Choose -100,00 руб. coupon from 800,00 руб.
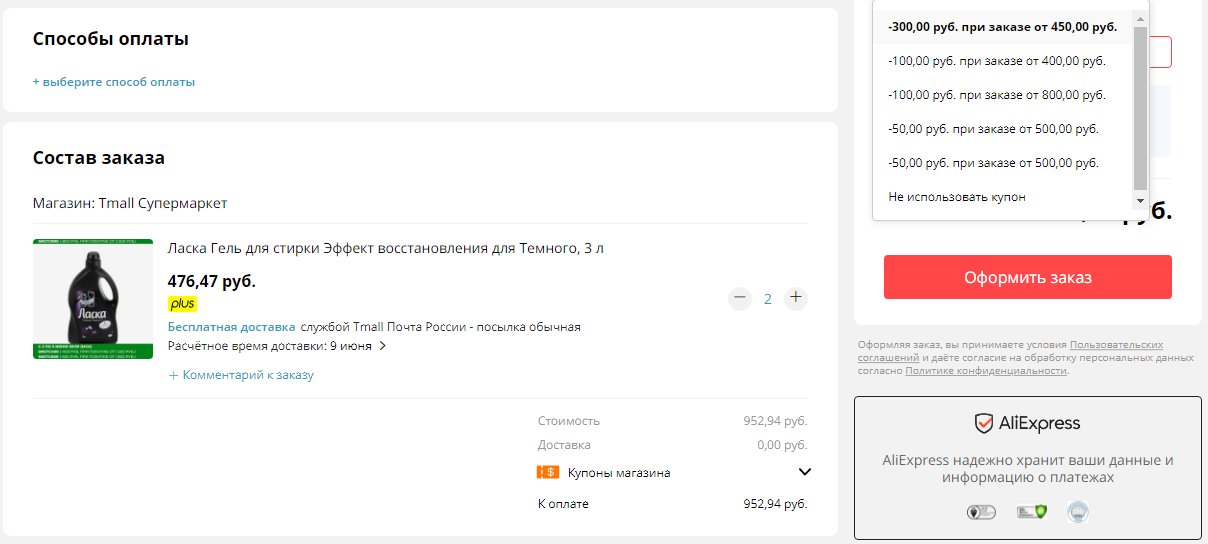Viewport: 1208px width, 544px height. 1003,95
